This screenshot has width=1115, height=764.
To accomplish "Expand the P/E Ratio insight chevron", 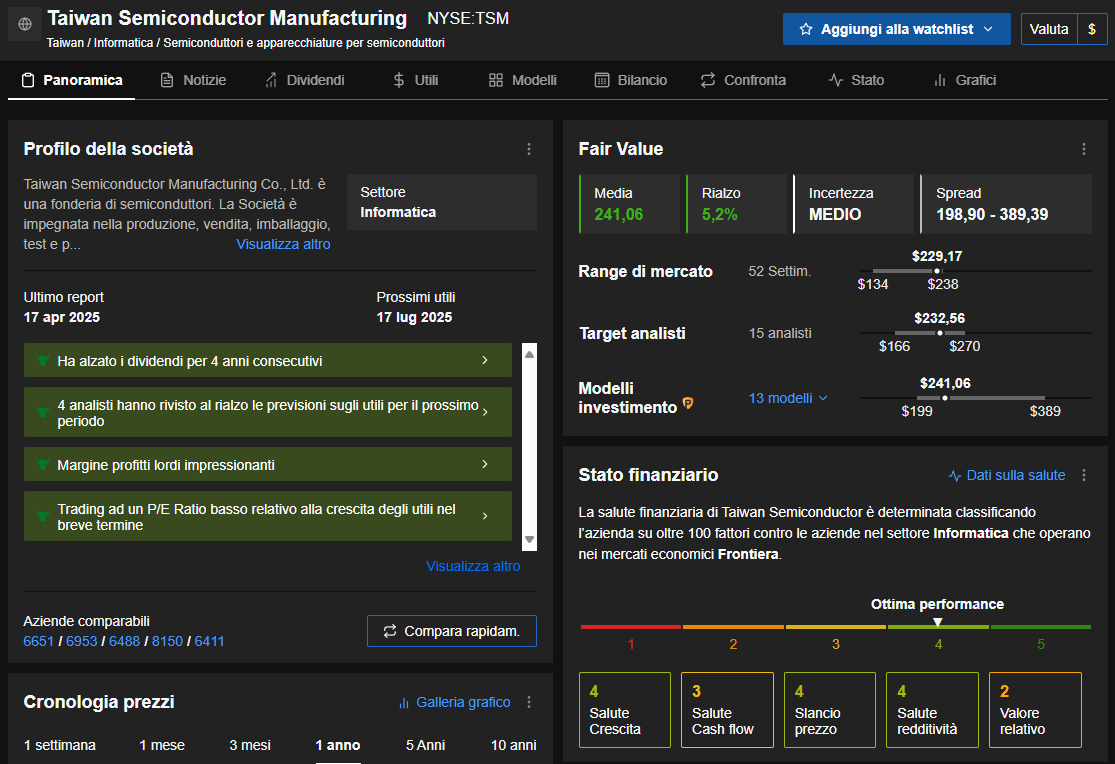I will (485, 516).
